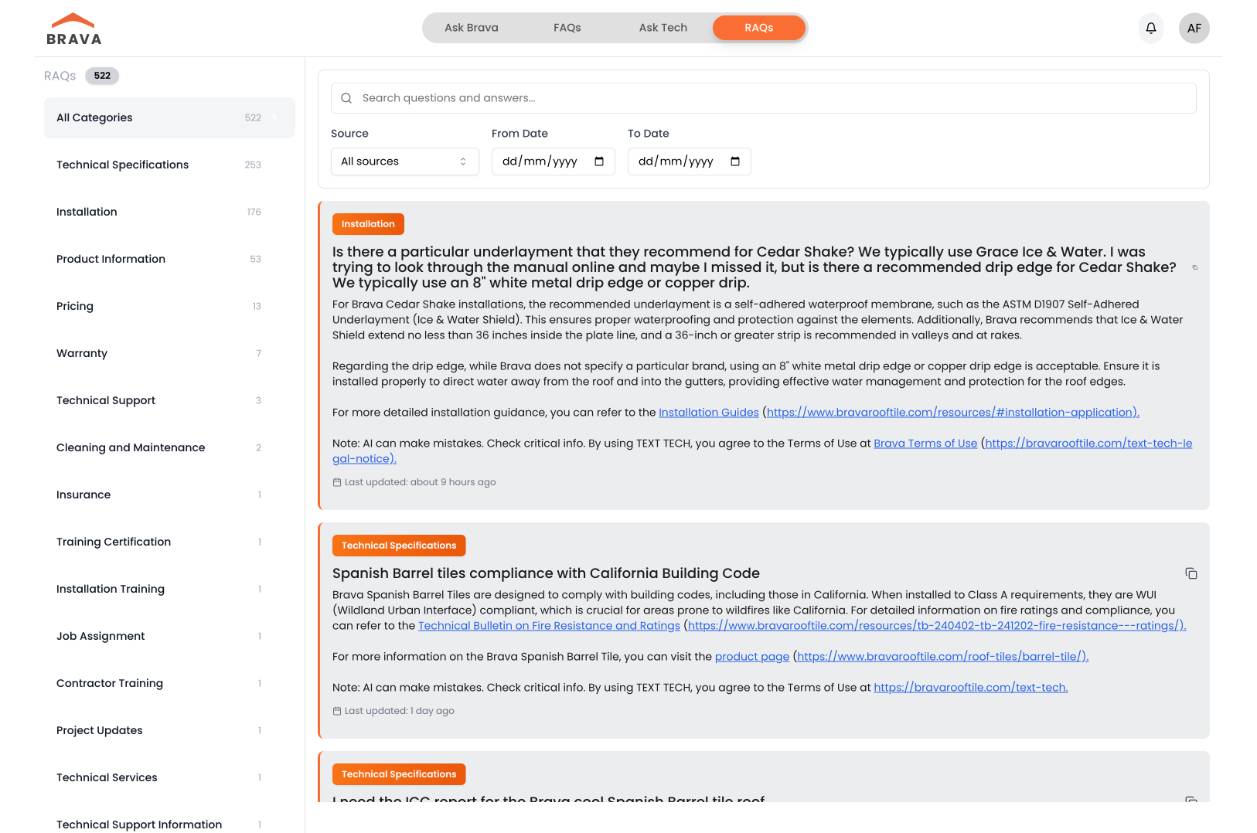Filter by Product Information category

[x=169, y=259]
